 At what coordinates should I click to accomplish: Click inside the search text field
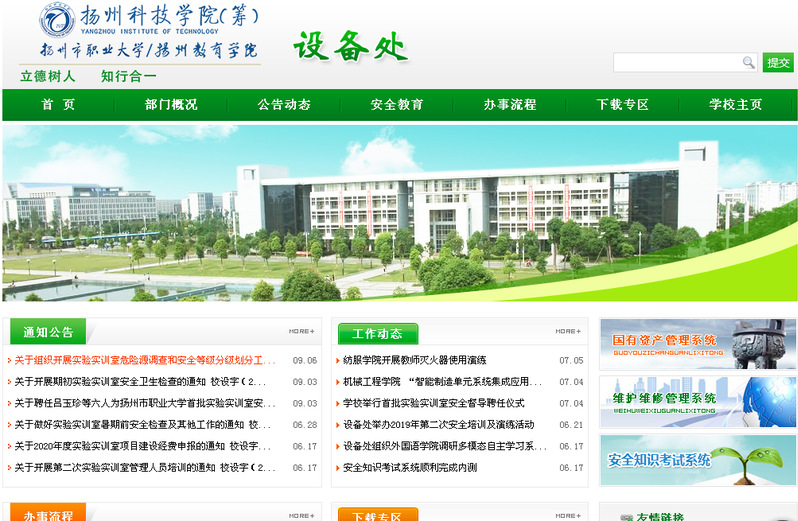tap(678, 63)
